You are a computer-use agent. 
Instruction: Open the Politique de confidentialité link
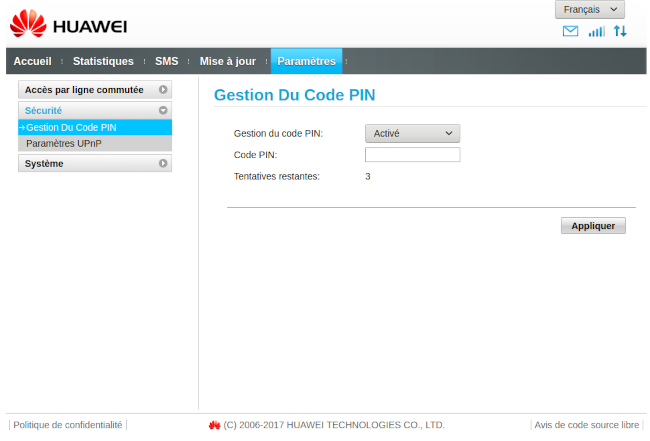68,425
